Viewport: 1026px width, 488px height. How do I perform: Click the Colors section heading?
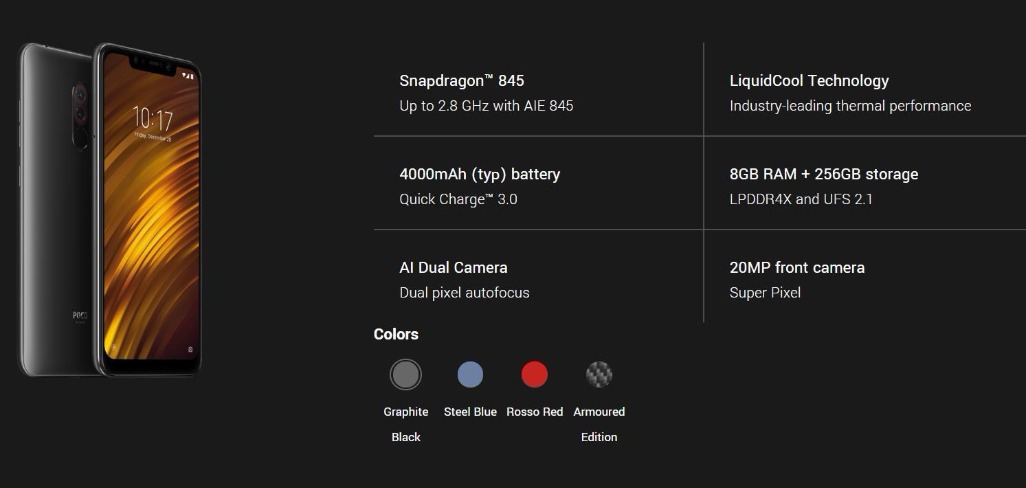(396, 334)
